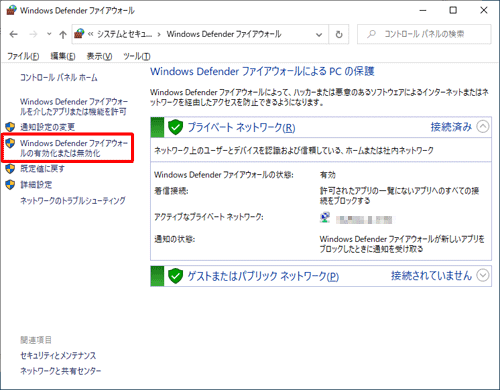Click ゲストまたはパブリック ネットワーク(P) heading

pyautogui.click(x=263, y=276)
